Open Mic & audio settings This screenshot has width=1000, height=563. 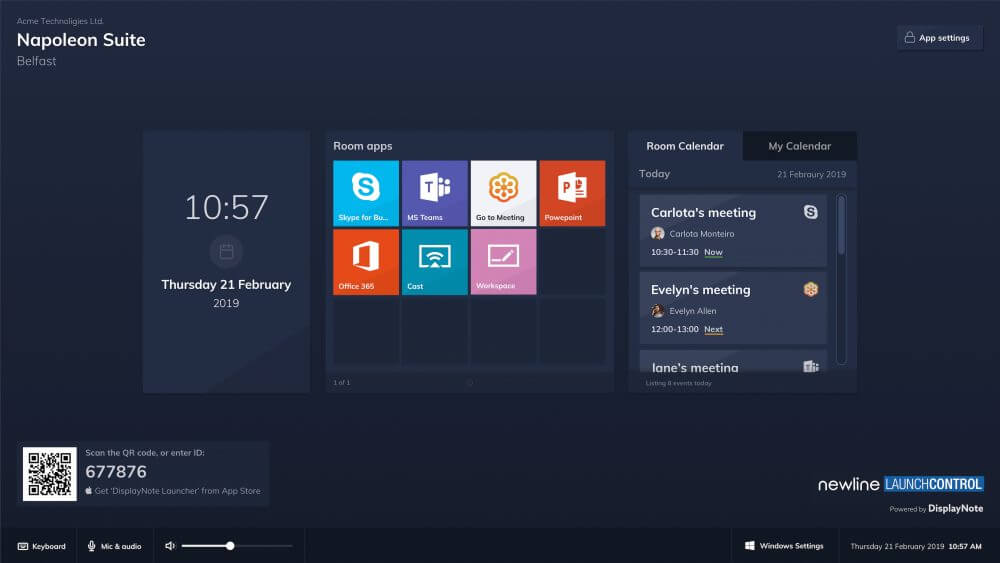(115, 546)
